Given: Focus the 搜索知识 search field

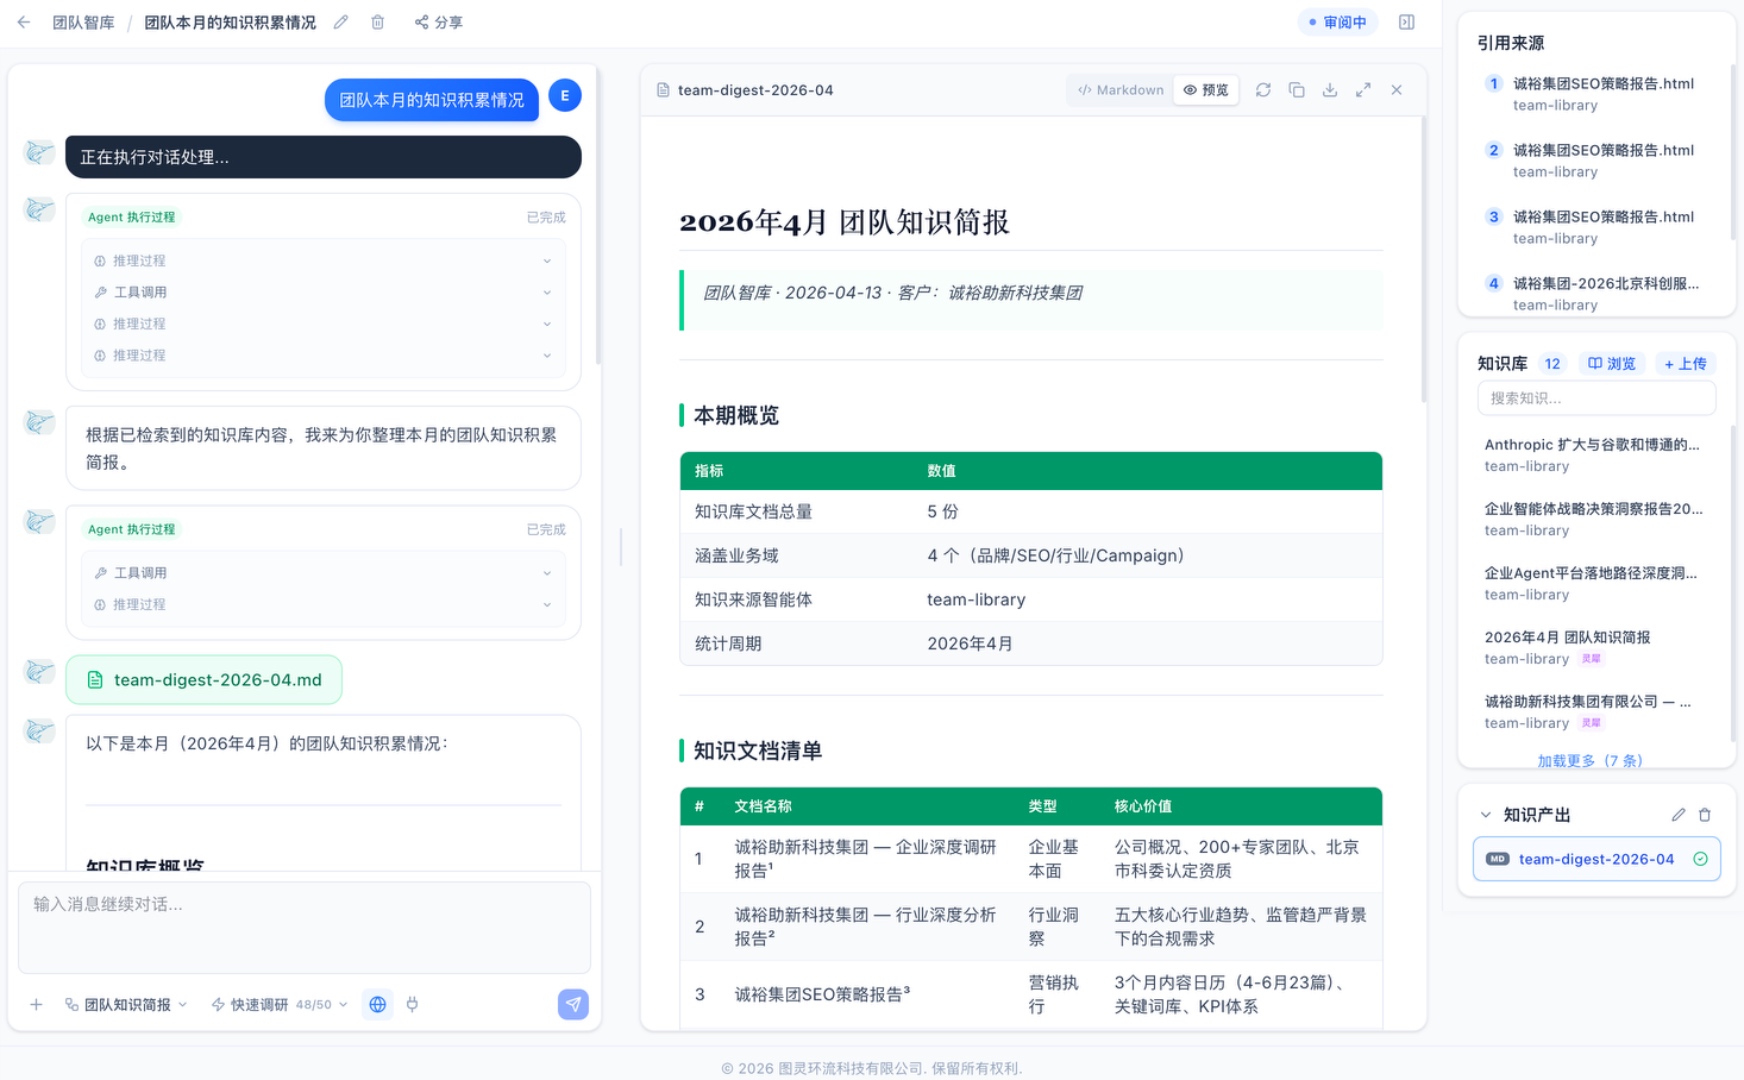Looking at the screenshot, I should point(1596,398).
